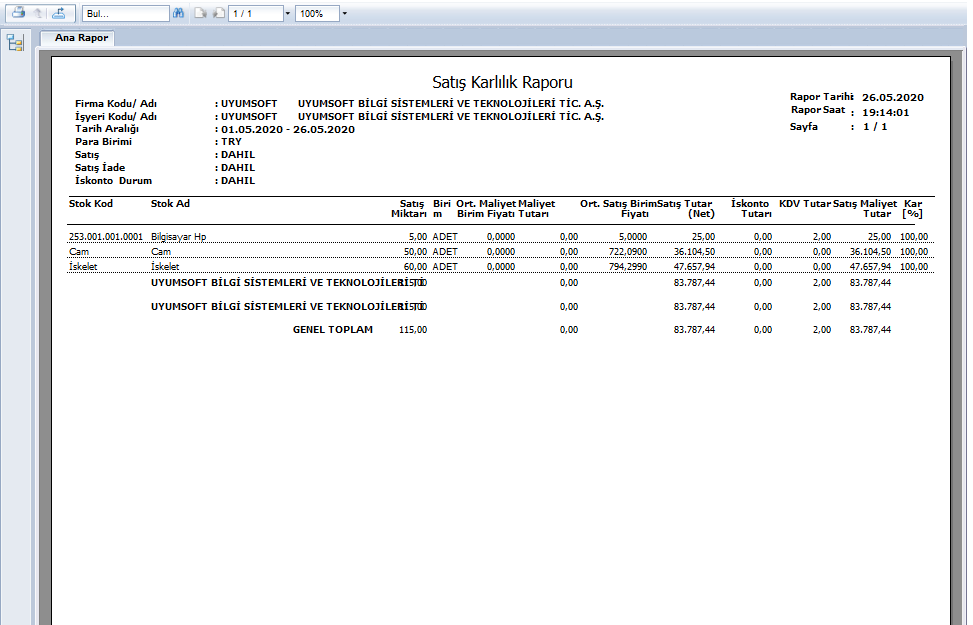Click the Export report icon
The height and width of the screenshot is (625, 973).
[x=59, y=14]
